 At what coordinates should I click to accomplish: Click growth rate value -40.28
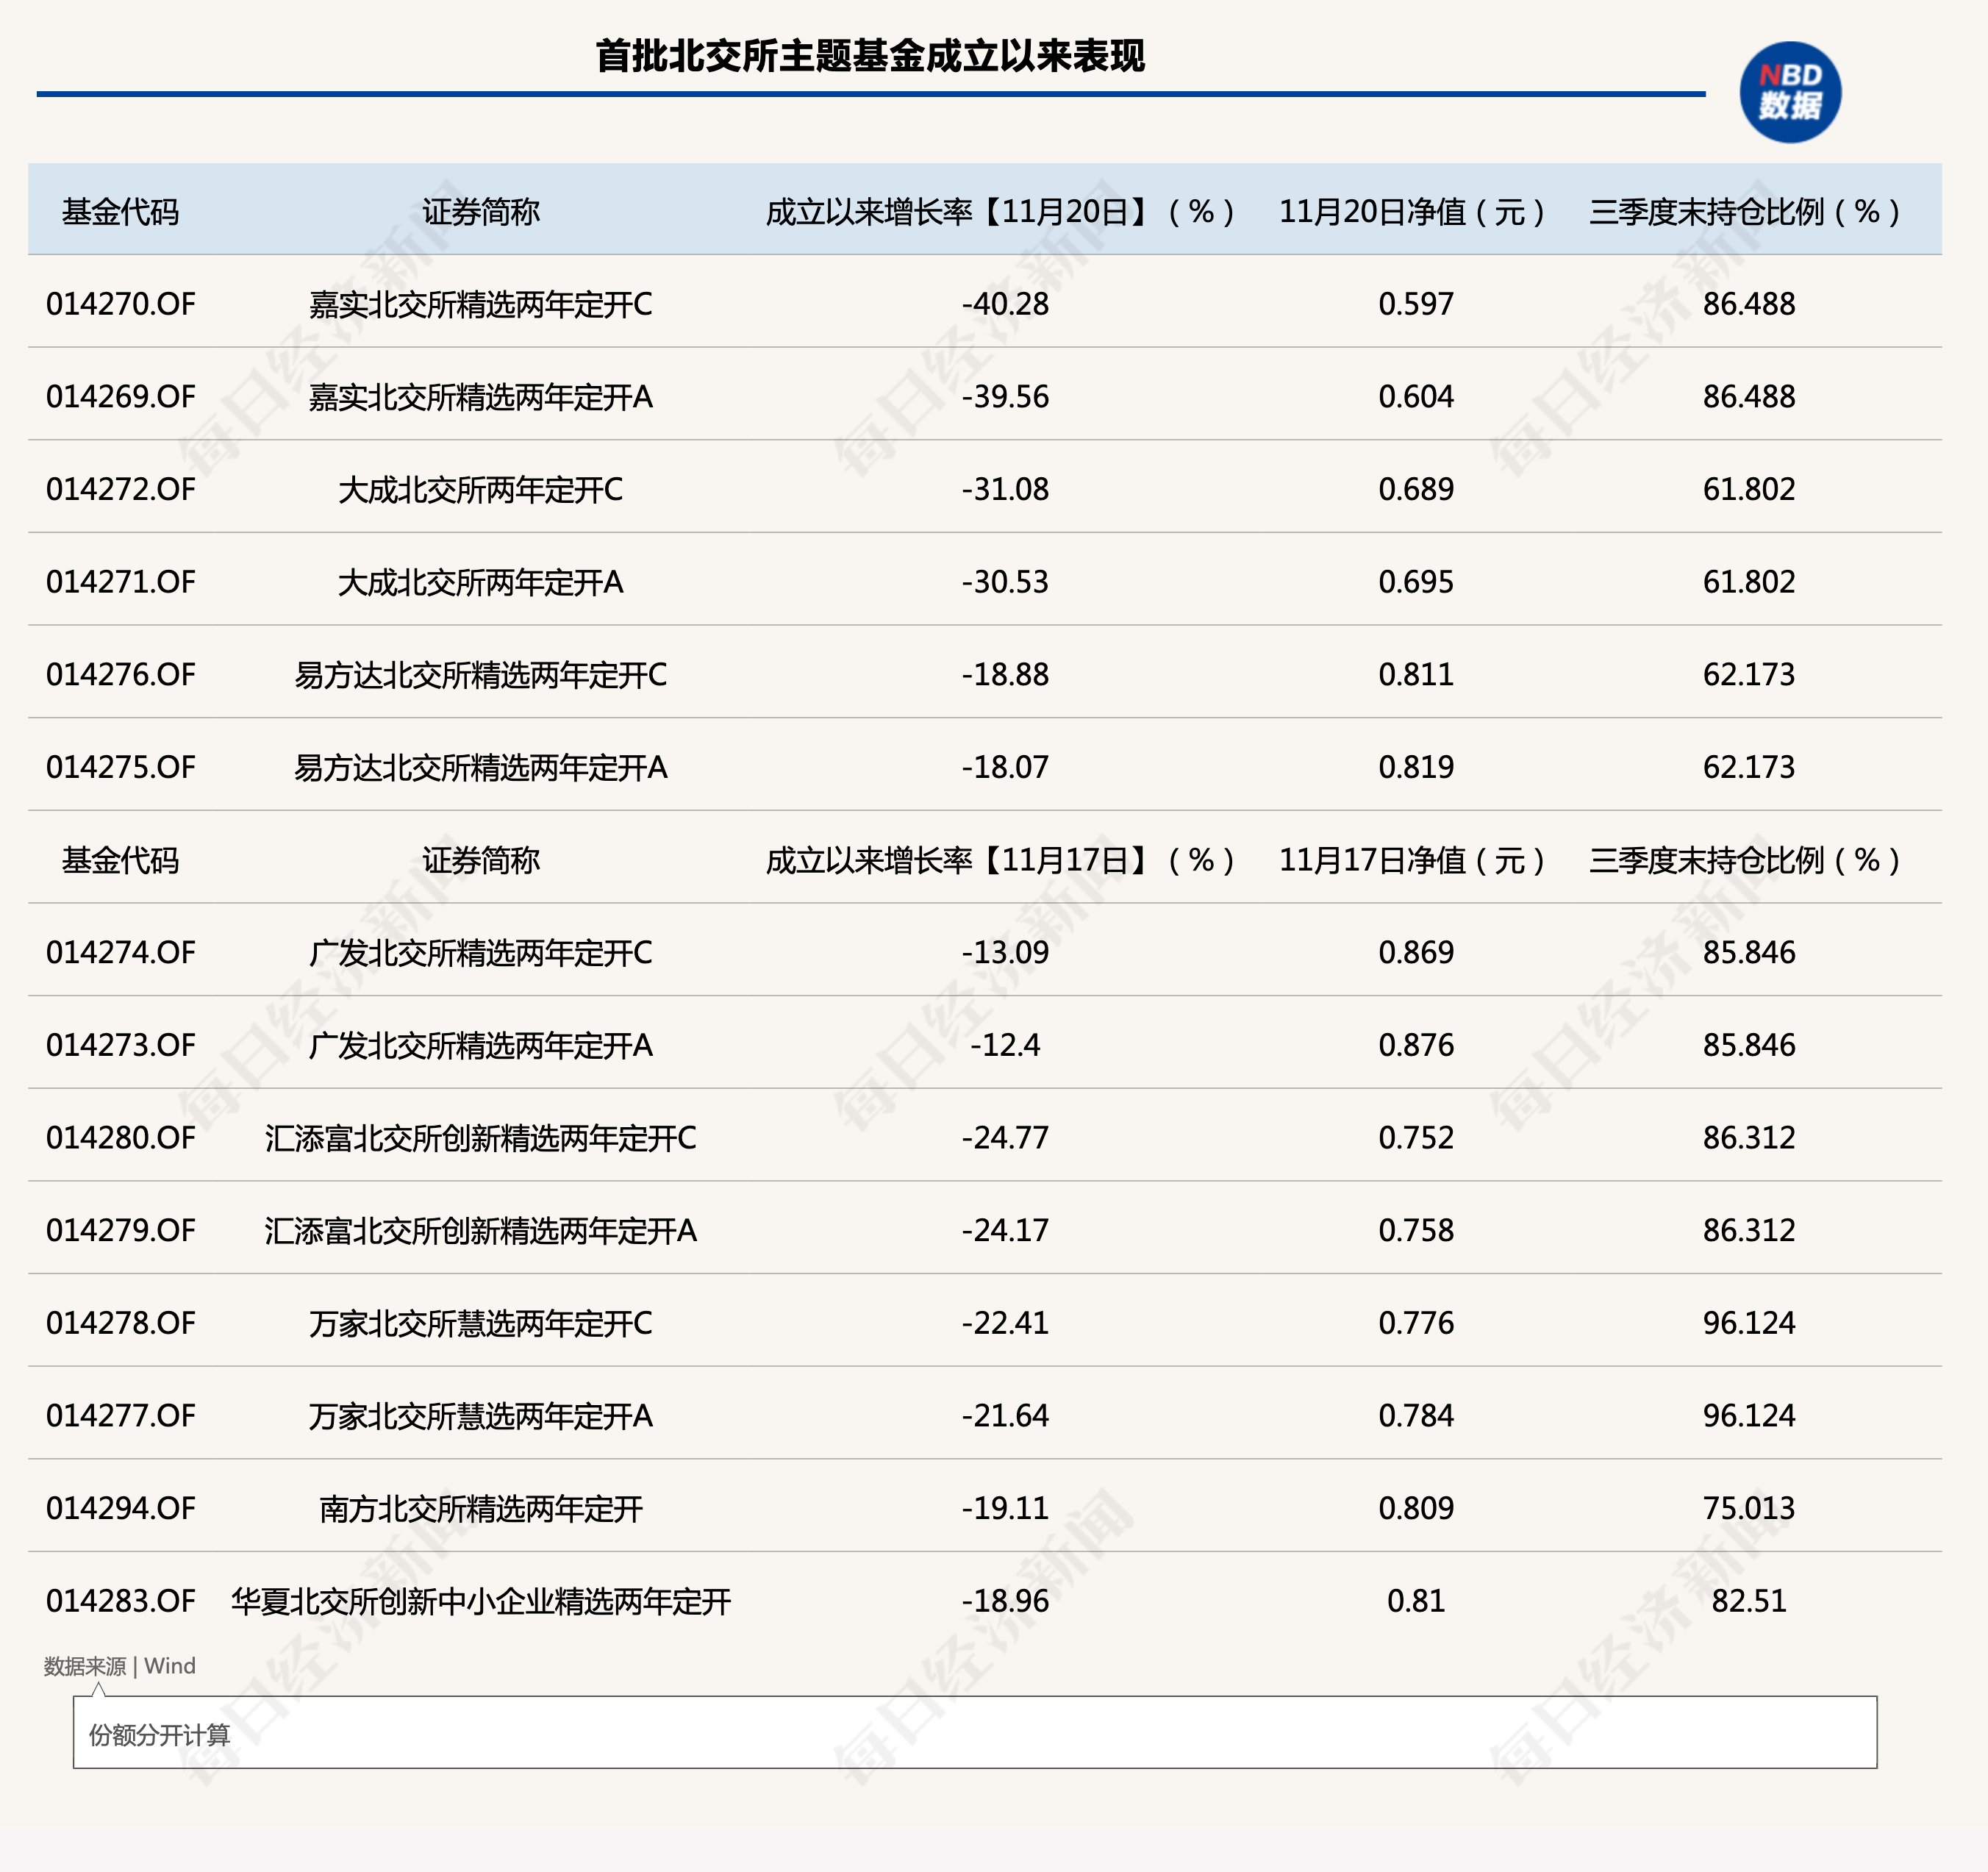(x=1005, y=304)
